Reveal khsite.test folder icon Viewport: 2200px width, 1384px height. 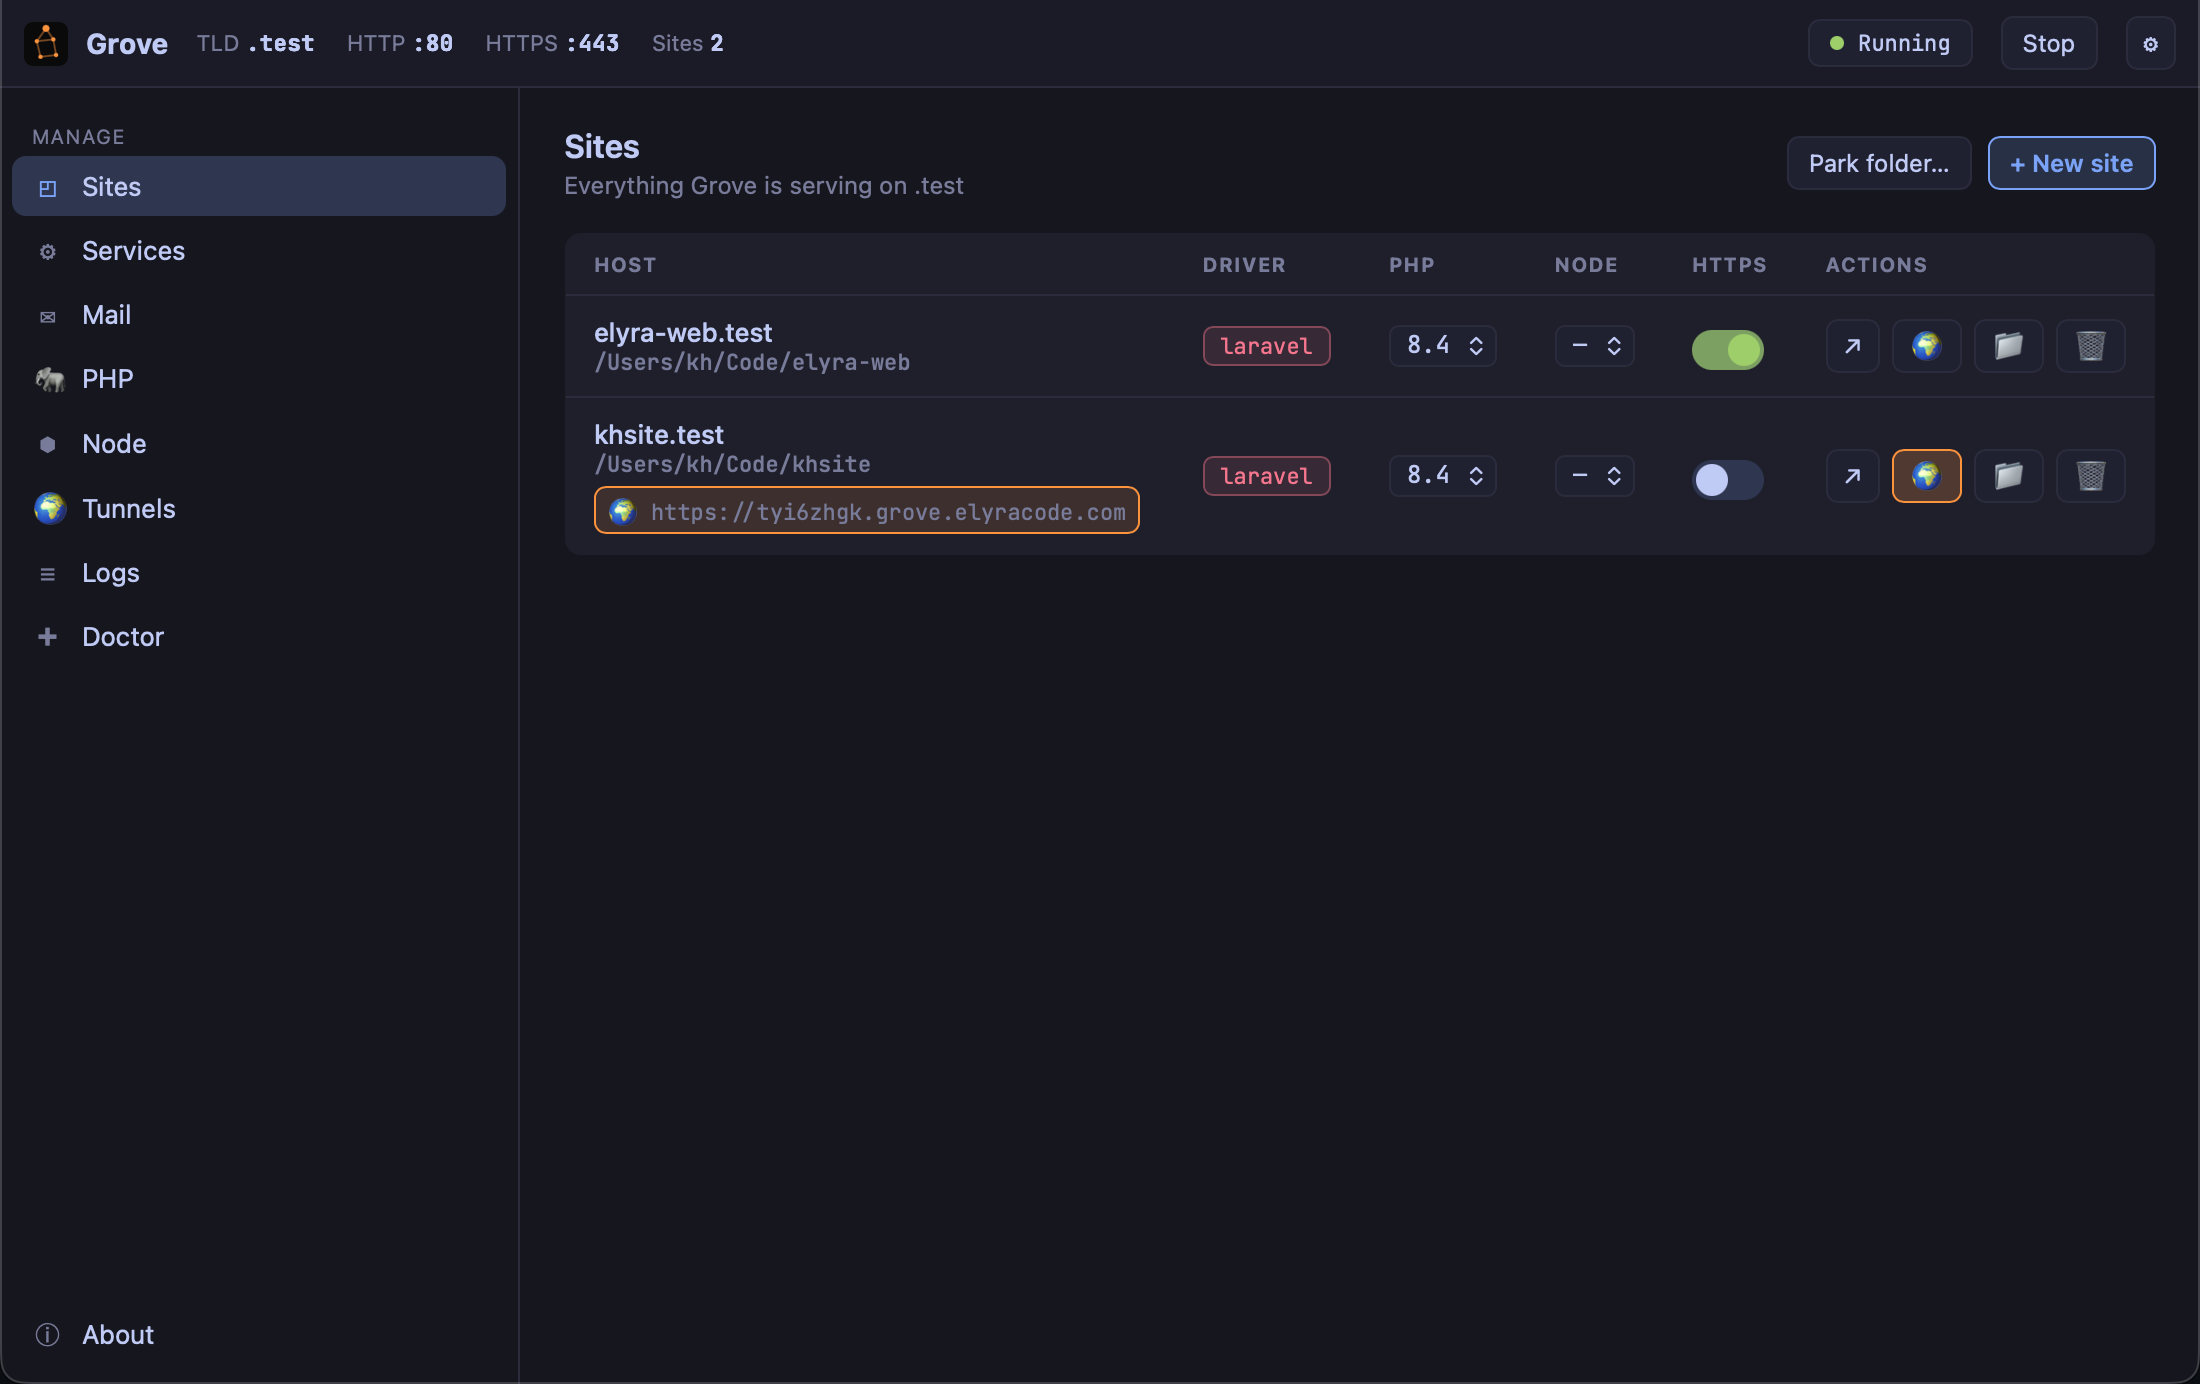pos(2008,476)
